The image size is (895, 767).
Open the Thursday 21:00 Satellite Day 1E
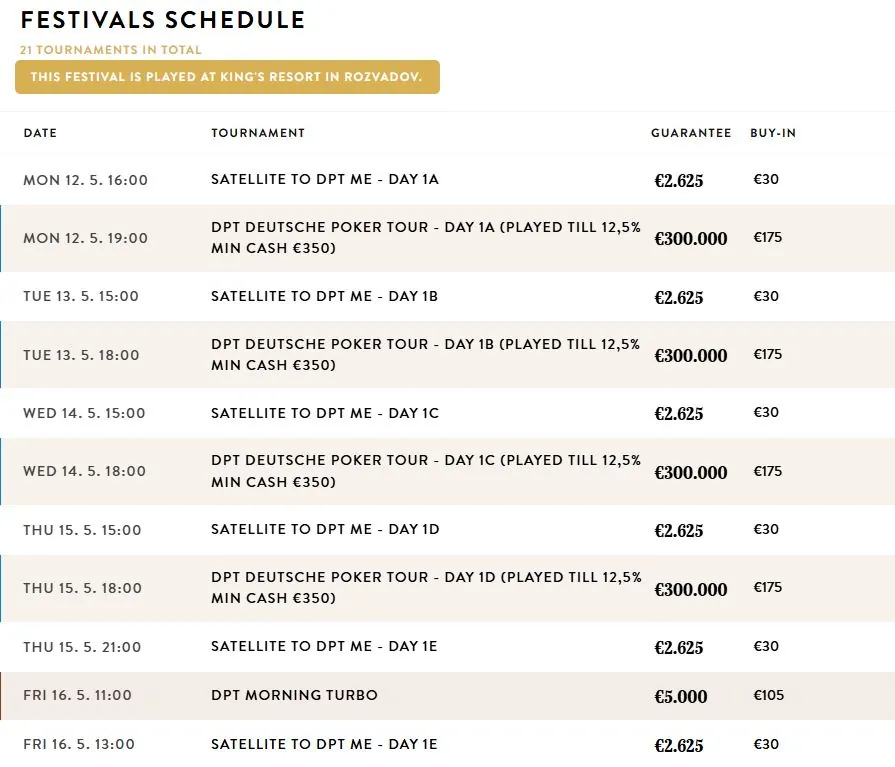pos(325,647)
